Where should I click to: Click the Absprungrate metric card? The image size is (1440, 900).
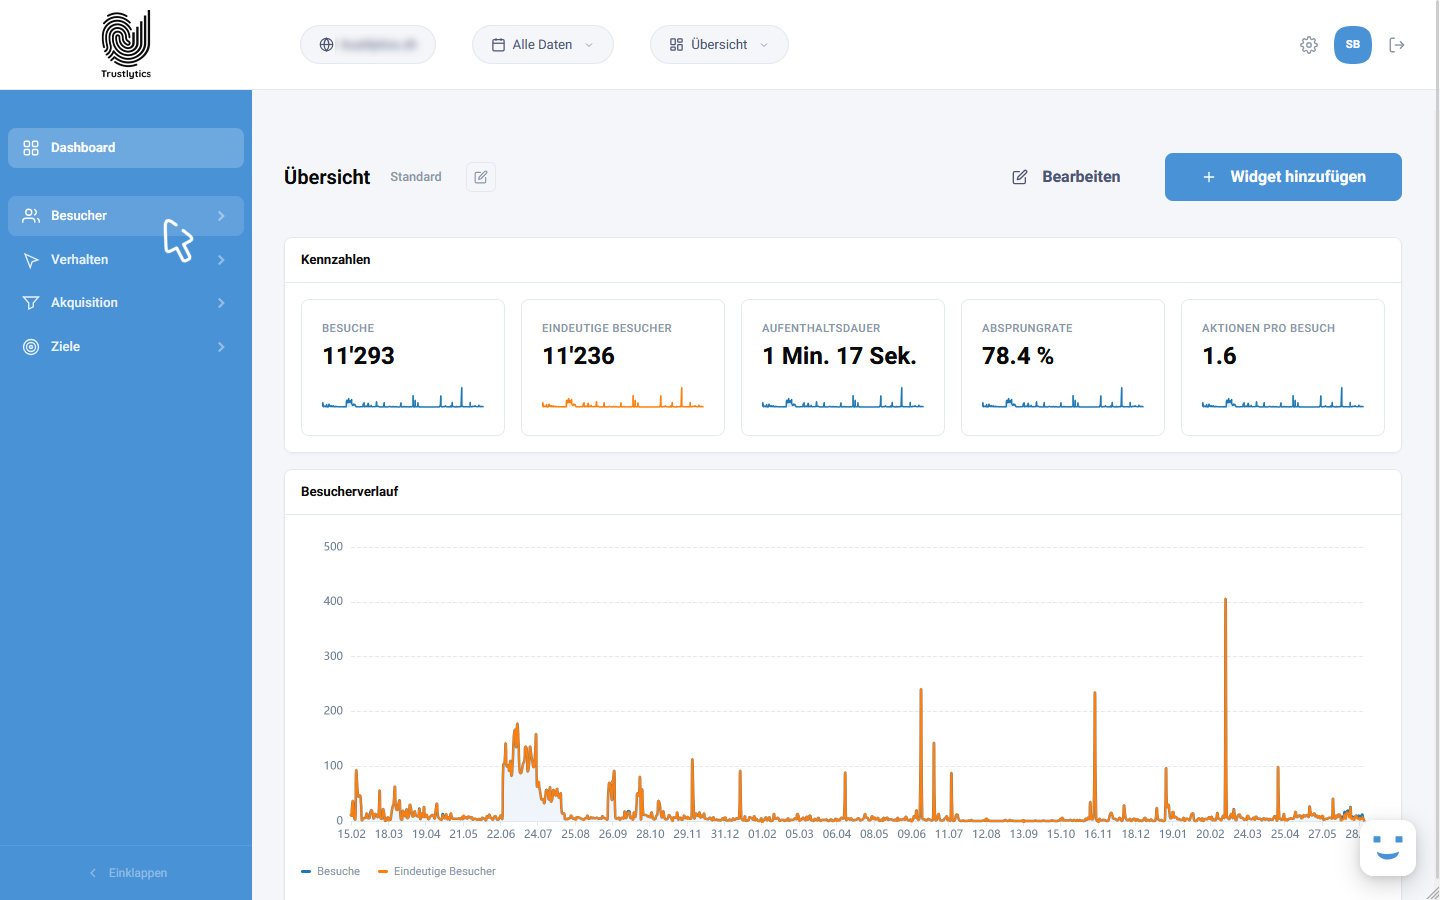[1063, 368]
